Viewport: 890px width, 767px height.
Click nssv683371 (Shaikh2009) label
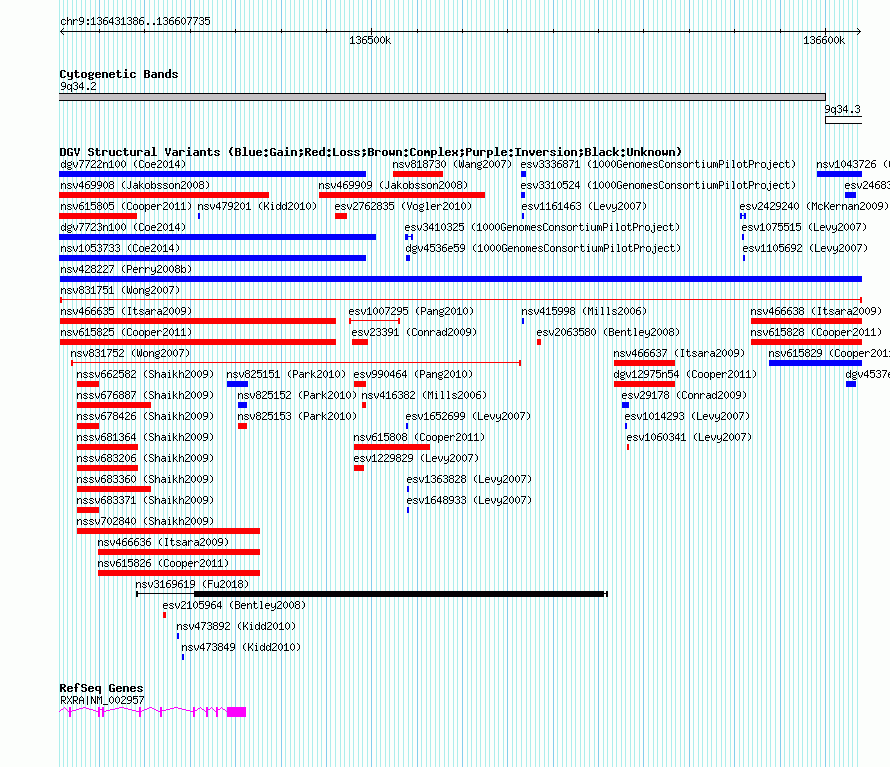145,501
